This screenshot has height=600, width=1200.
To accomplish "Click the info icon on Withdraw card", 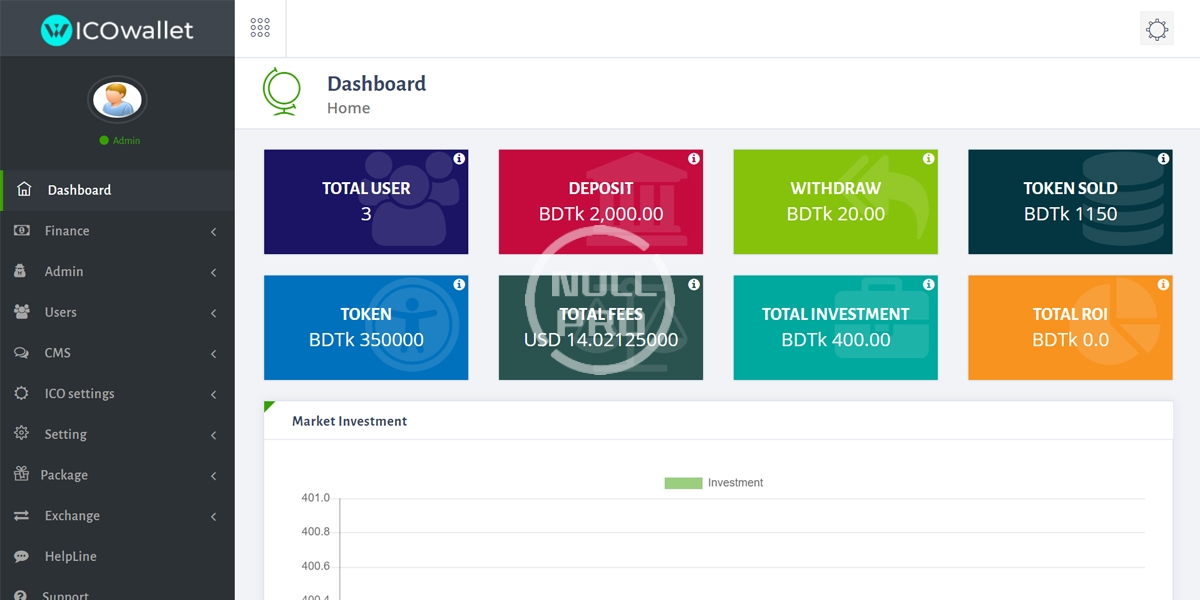I will coord(928,159).
